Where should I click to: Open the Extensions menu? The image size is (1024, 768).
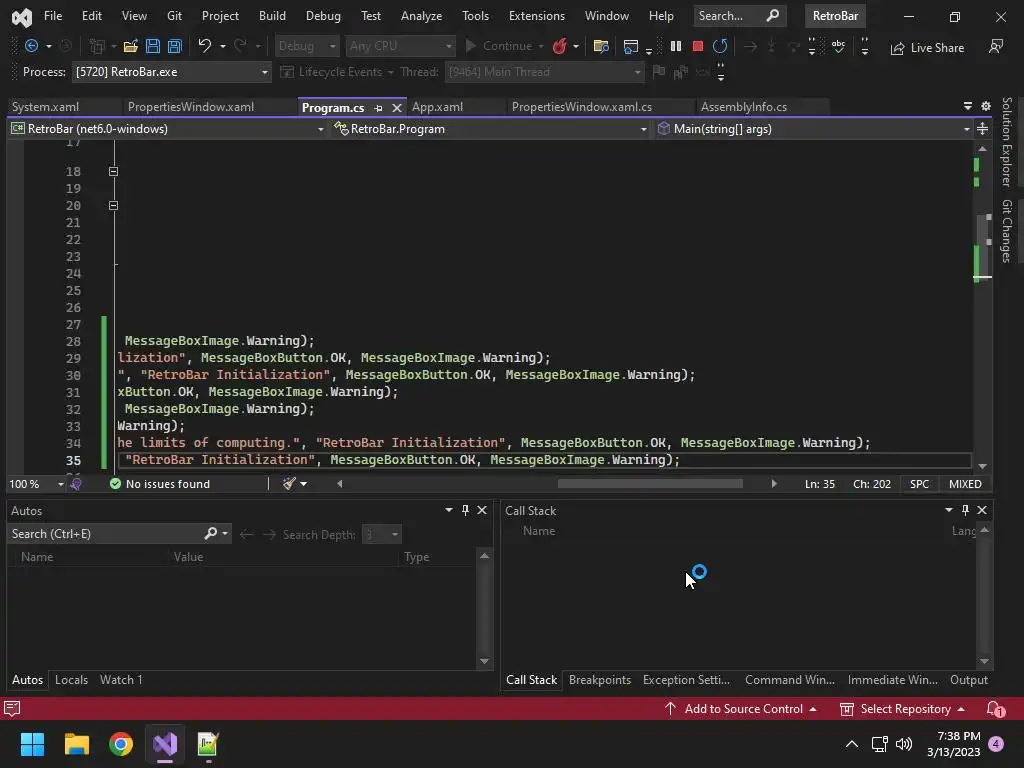coord(536,16)
